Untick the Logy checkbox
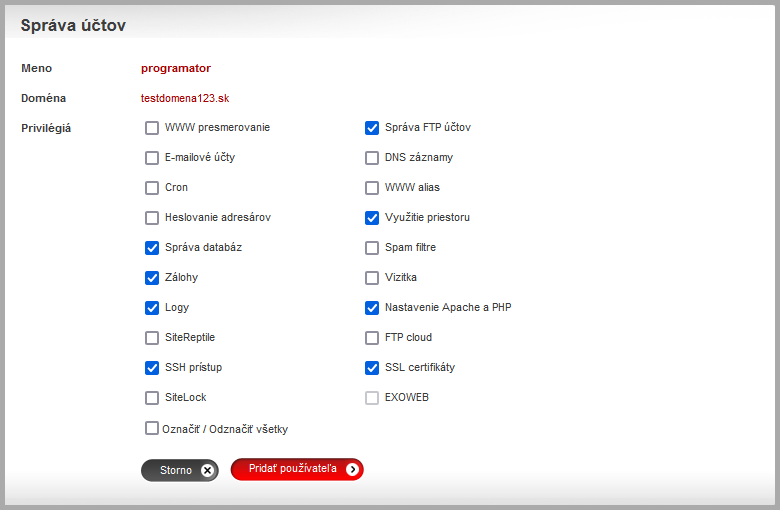 (152, 308)
